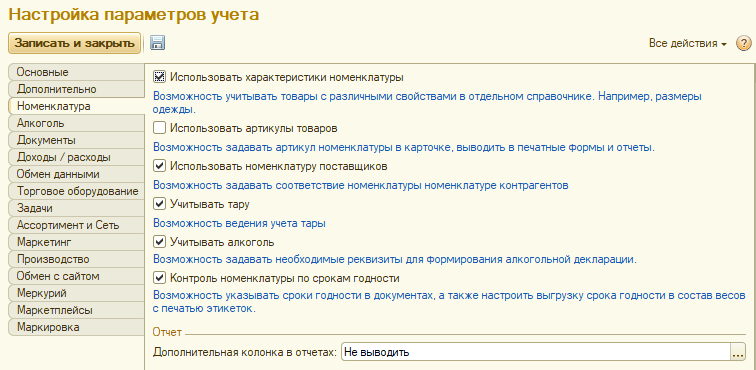Click the floppy disk save icon

click(x=157, y=43)
